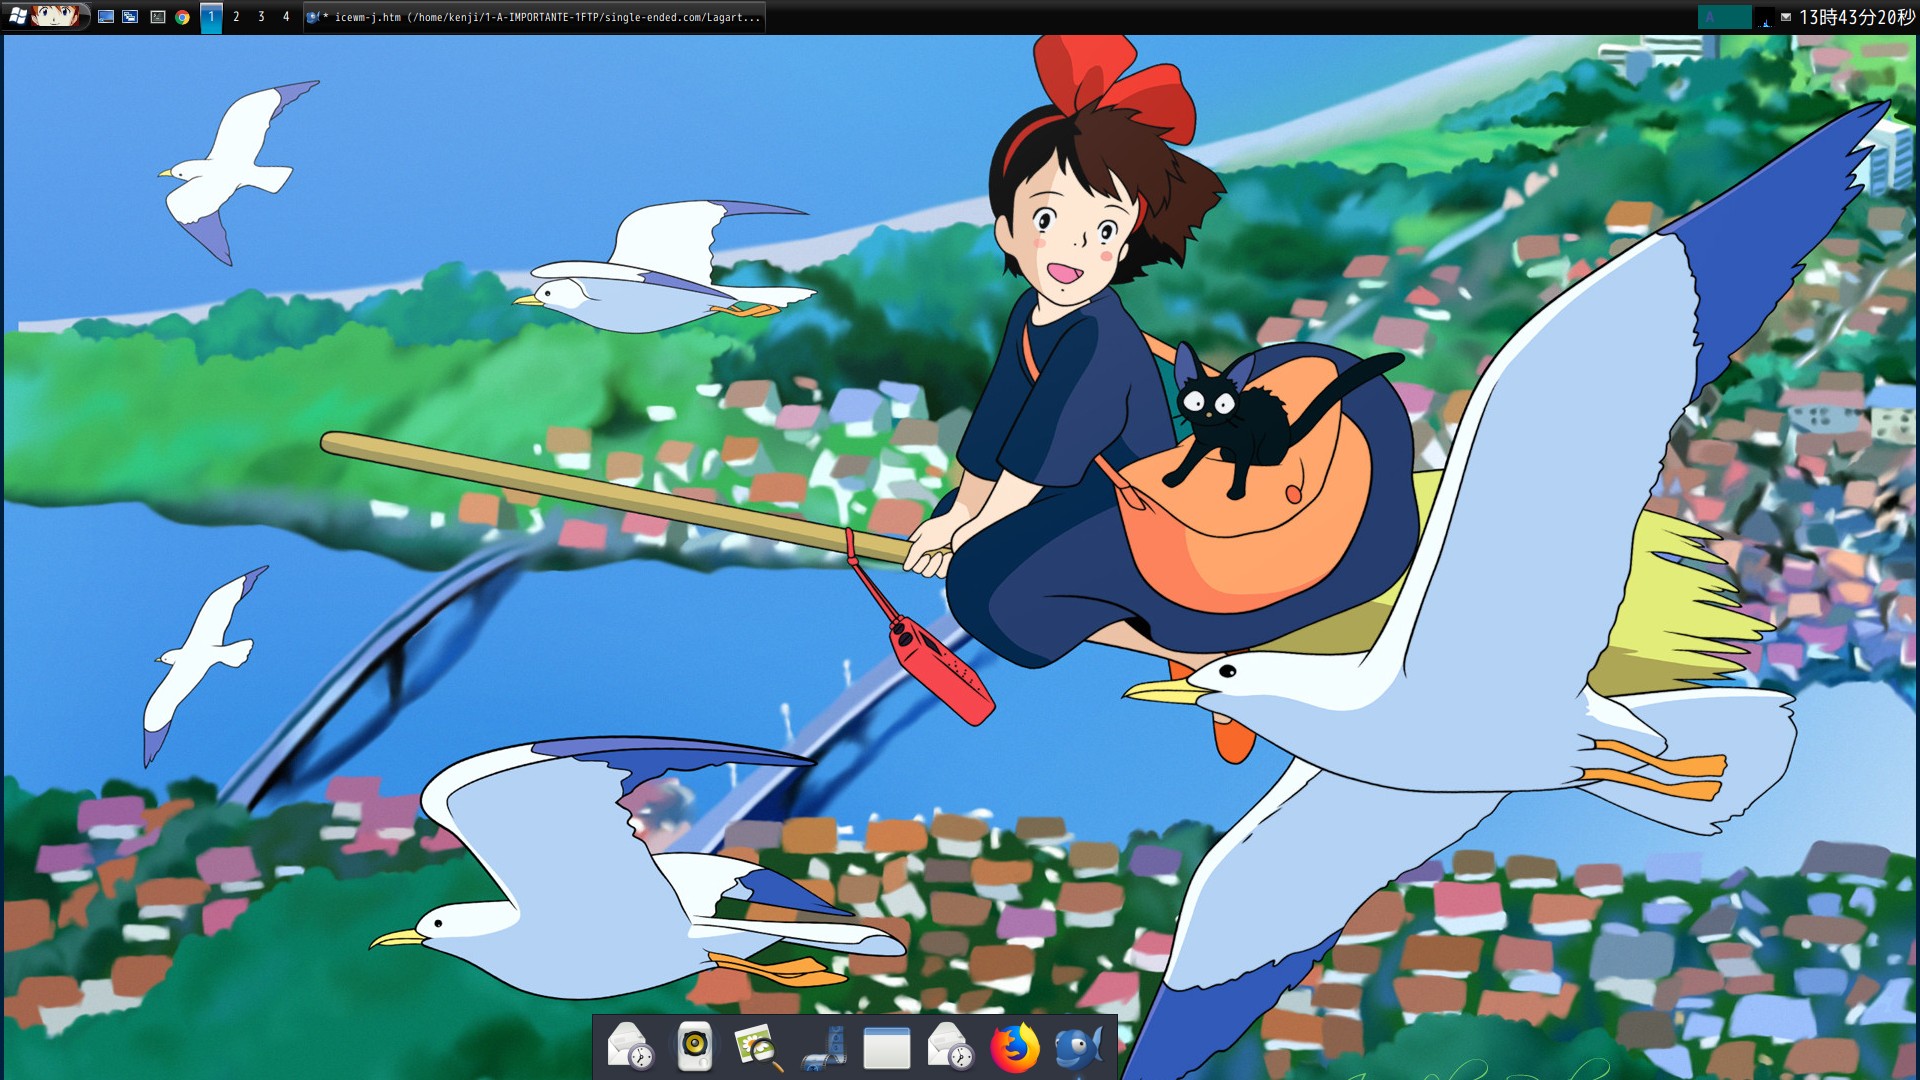This screenshot has height=1080, width=1920.
Task: Launch Google Chrome from the taskbar
Action: coord(183,17)
